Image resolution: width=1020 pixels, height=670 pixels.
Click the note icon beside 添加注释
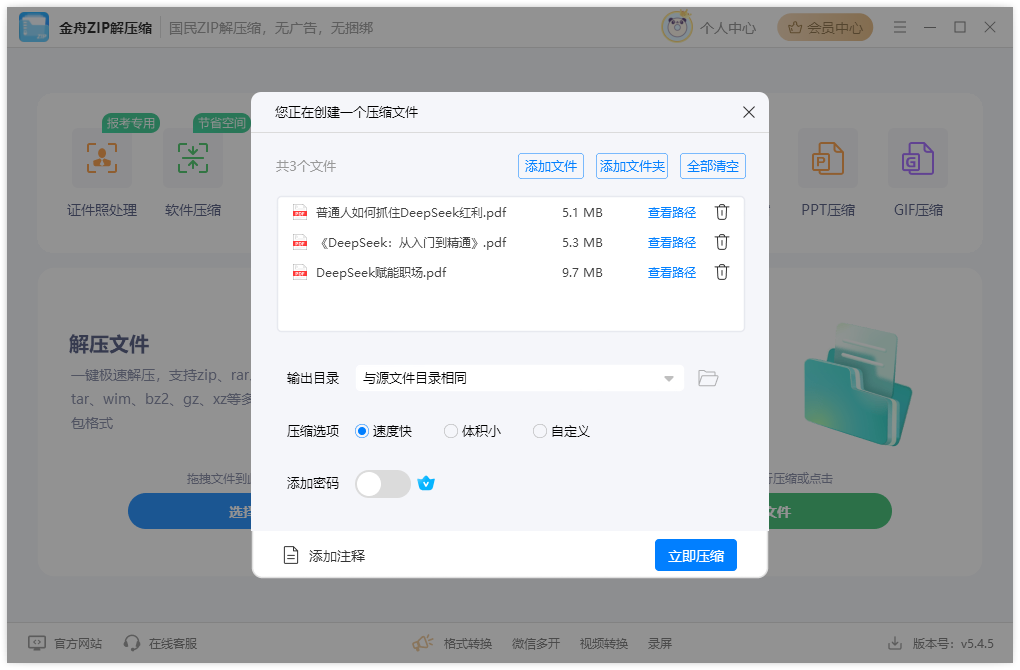click(291, 556)
